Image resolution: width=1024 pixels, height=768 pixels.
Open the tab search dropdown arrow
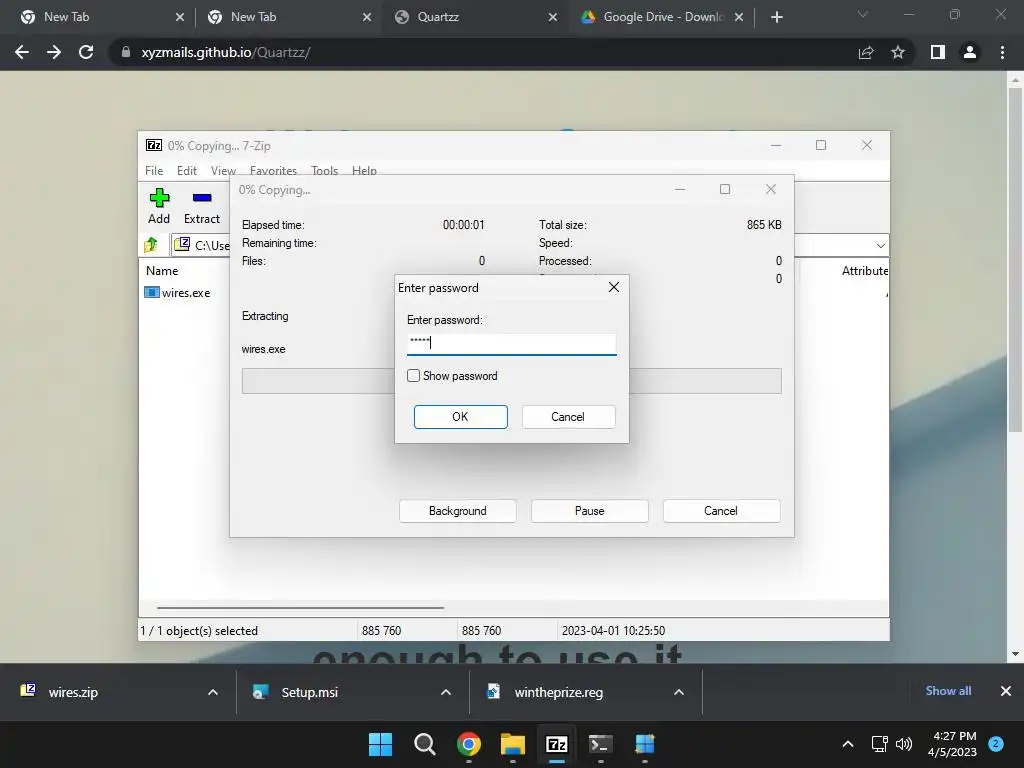863,14
